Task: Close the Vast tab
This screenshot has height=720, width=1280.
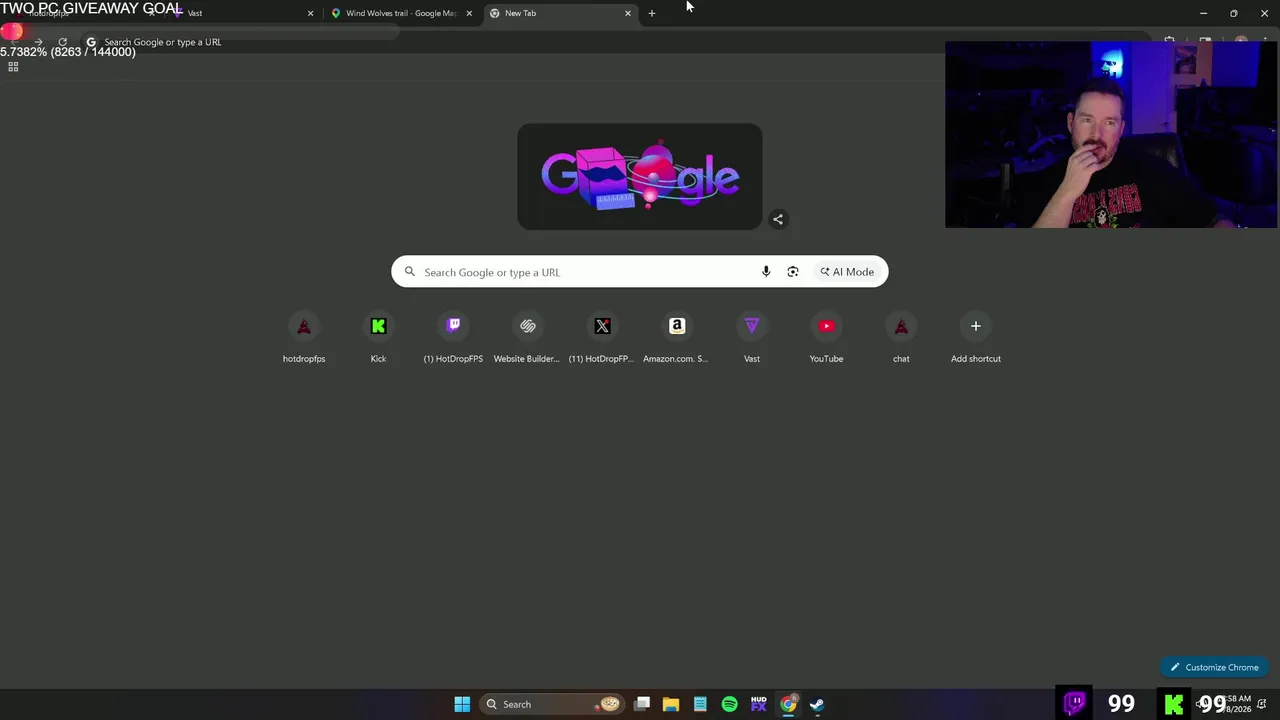Action: pyautogui.click(x=310, y=13)
